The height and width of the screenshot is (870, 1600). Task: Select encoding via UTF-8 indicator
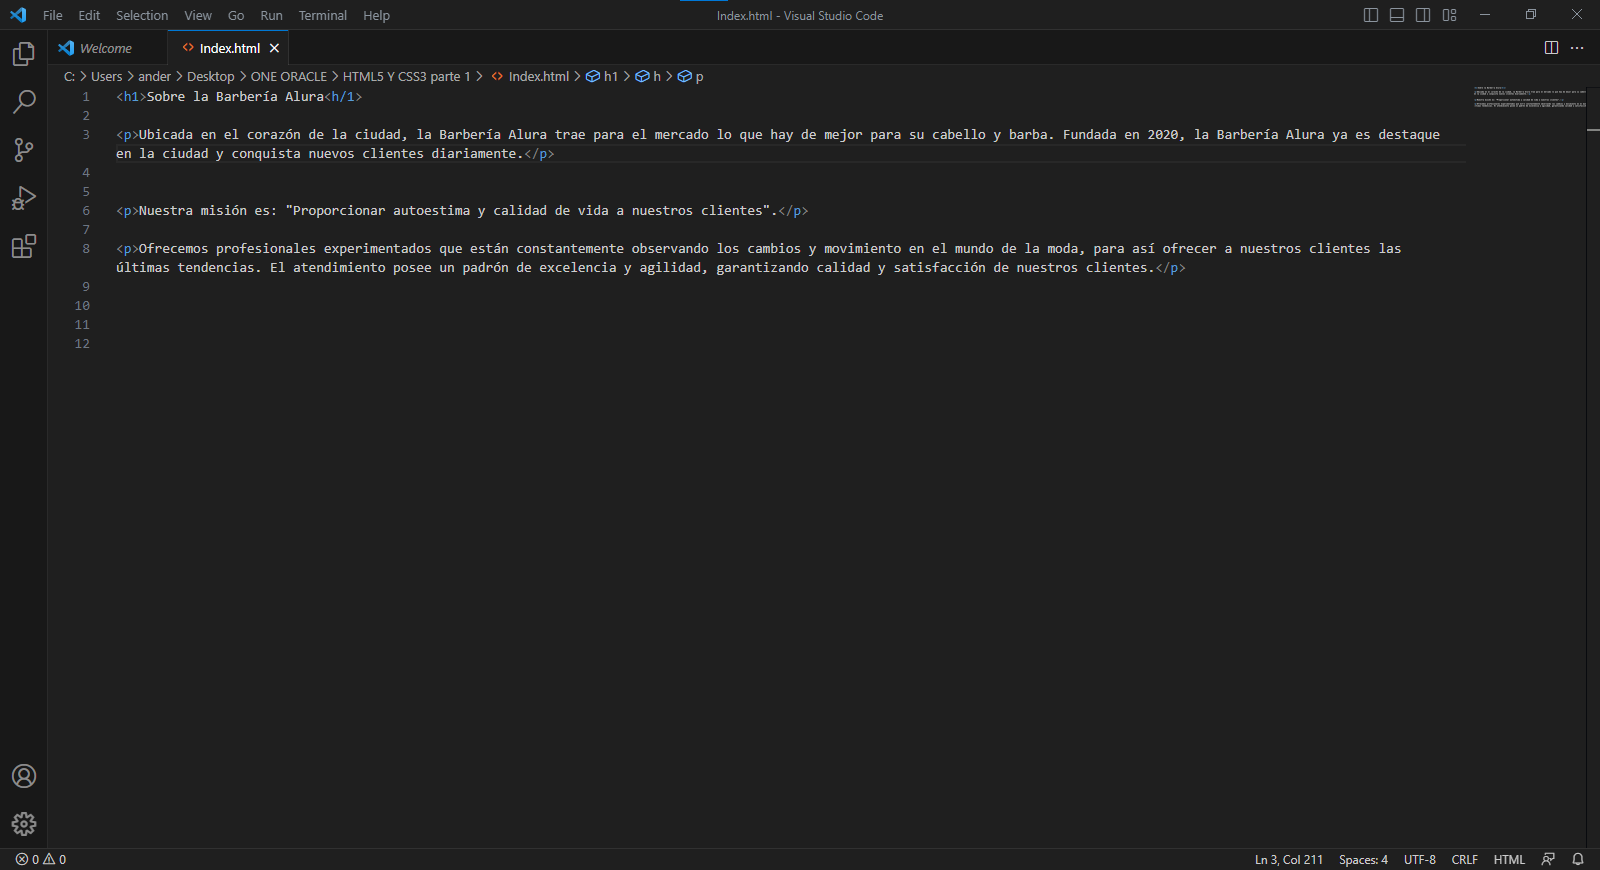(1419, 859)
